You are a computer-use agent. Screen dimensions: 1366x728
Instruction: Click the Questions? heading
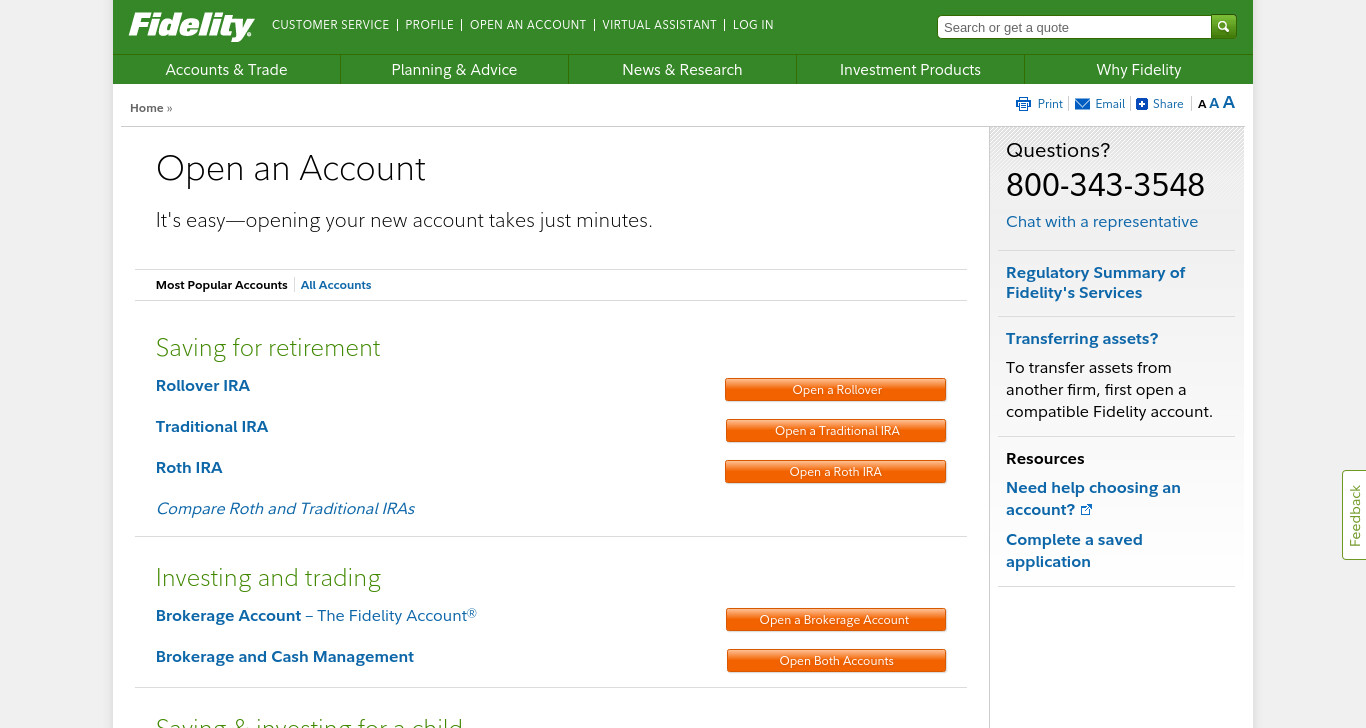(x=1058, y=151)
